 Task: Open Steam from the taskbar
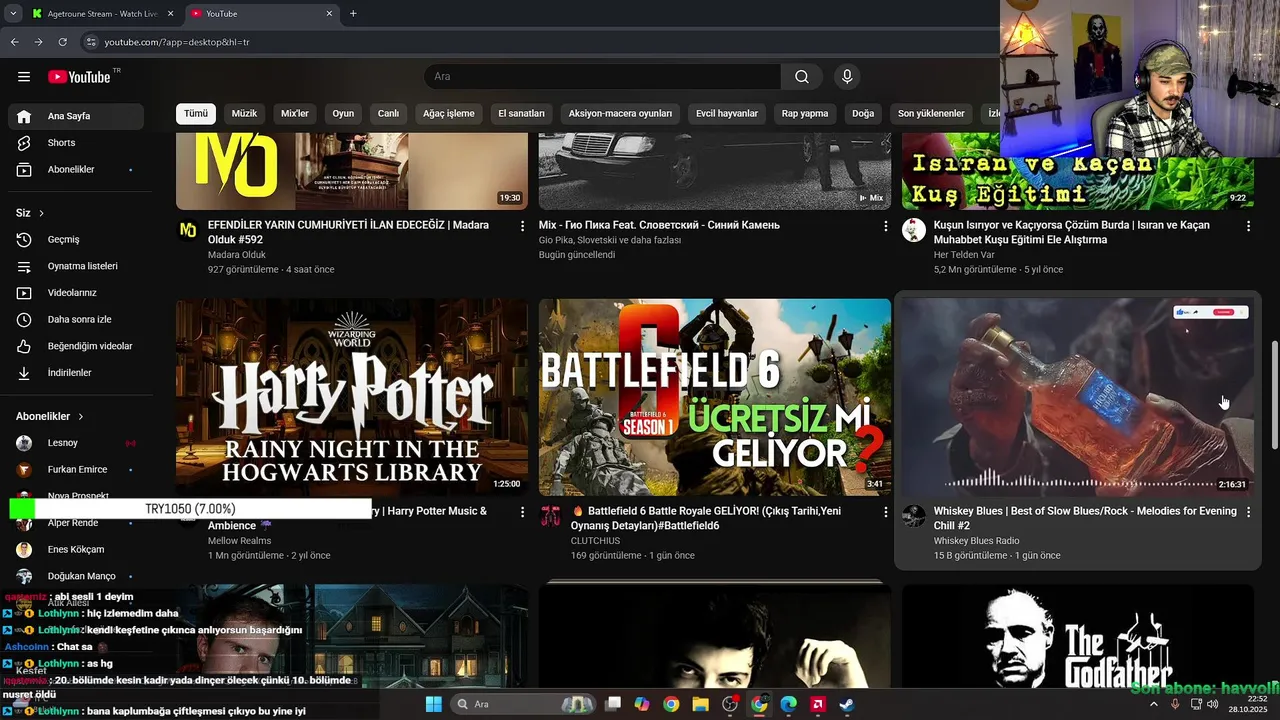846,704
